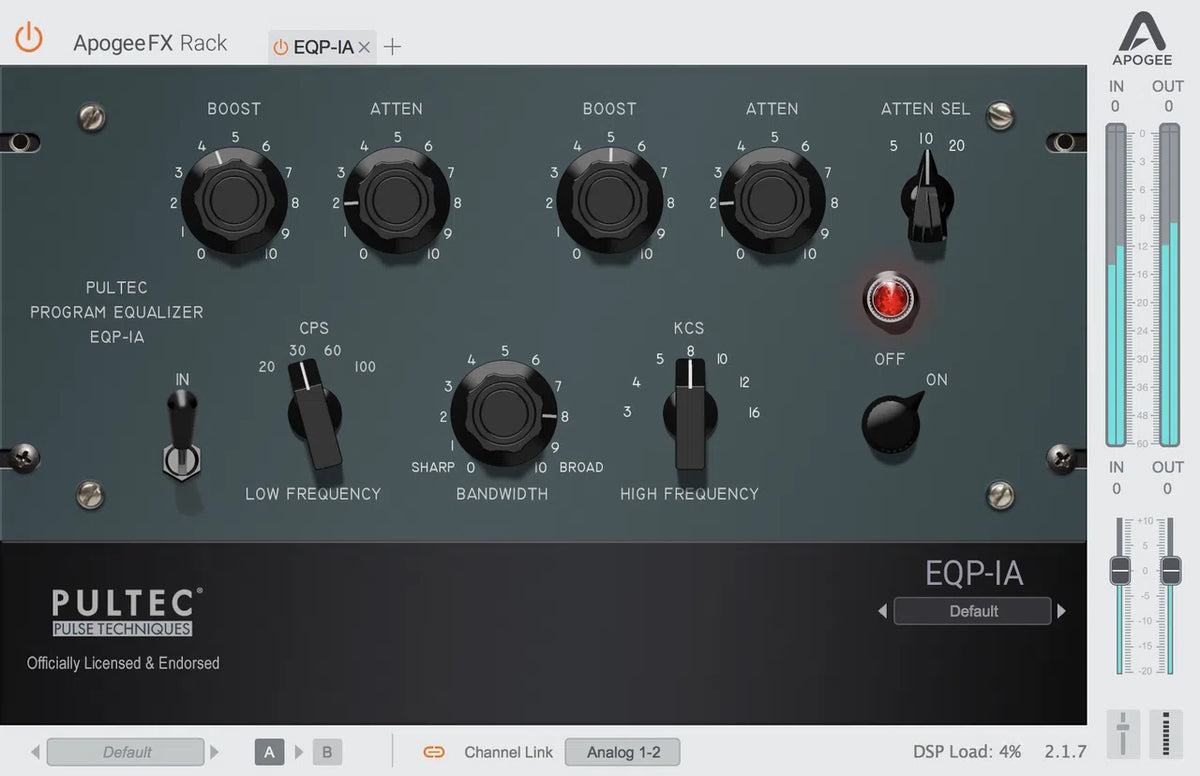Screen dimensions: 1200x776
Task: Adjust the BANDWIDTH knob toward BROAD
Action: click(503, 415)
